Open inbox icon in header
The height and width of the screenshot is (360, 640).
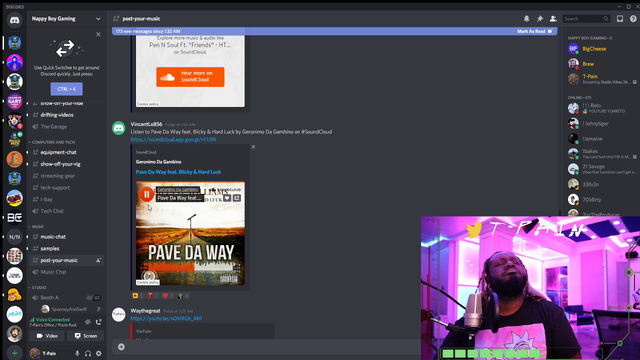[620, 19]
